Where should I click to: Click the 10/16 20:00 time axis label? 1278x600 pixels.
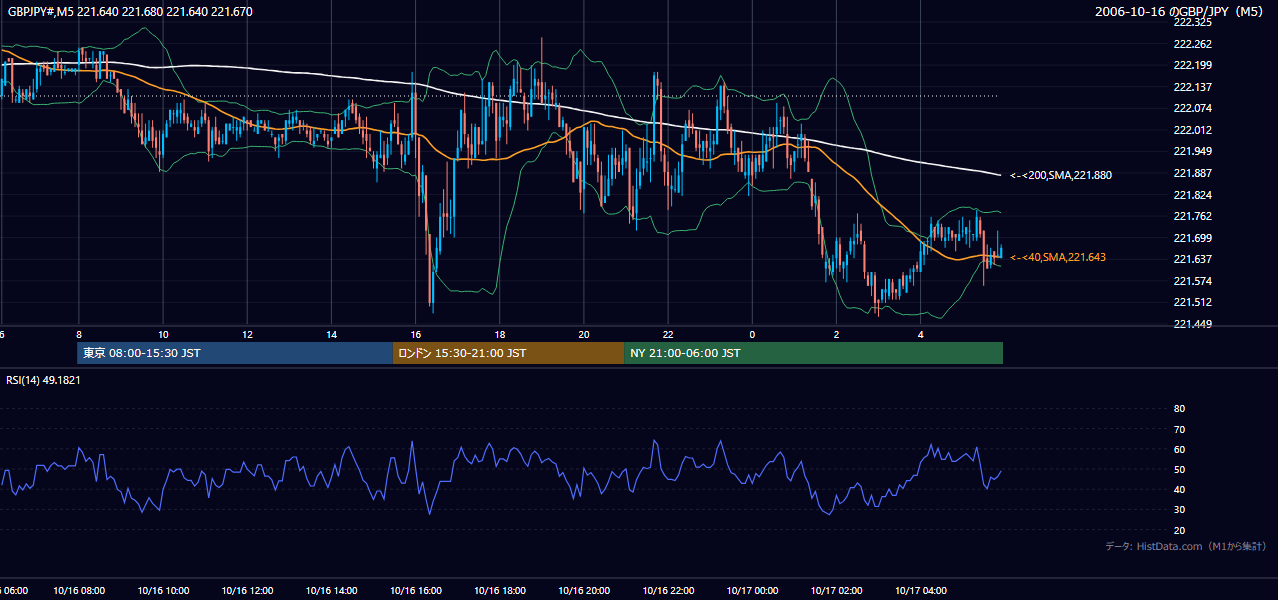click(x=584, y=591)
